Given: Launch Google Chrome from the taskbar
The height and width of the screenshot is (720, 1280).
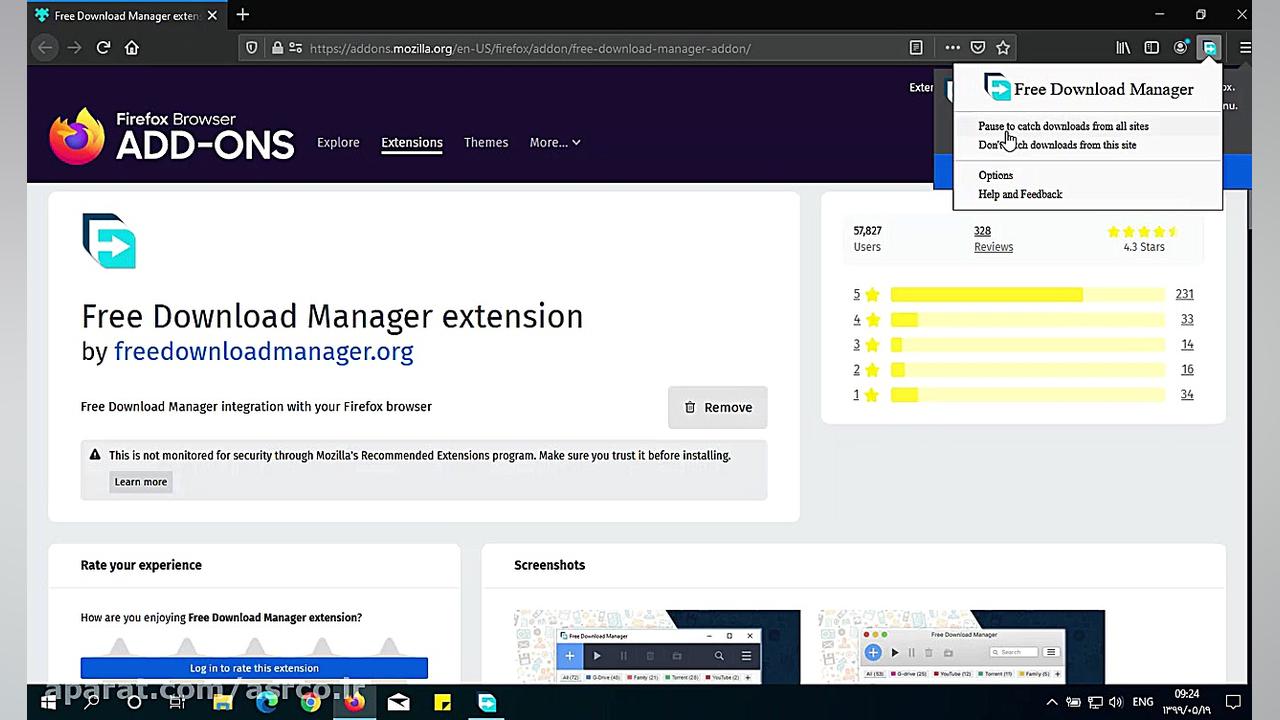Looking at the screenshot, I should point(310,702).
